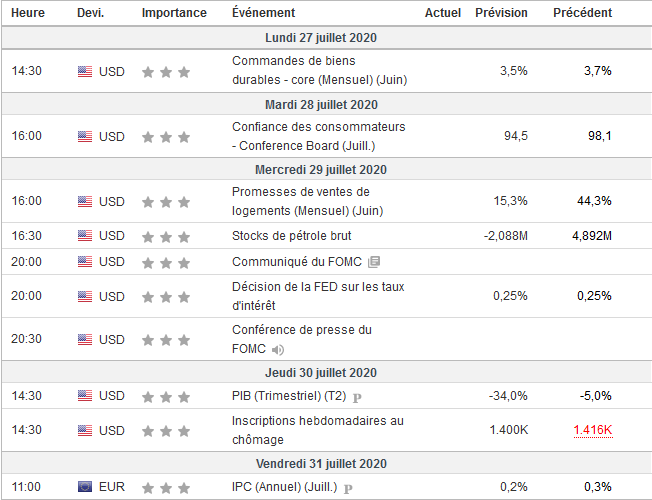Screen dimensions: 652x500
Task: Click the importance stars for Stocks de pétrole brut
Action: [166, 236]
